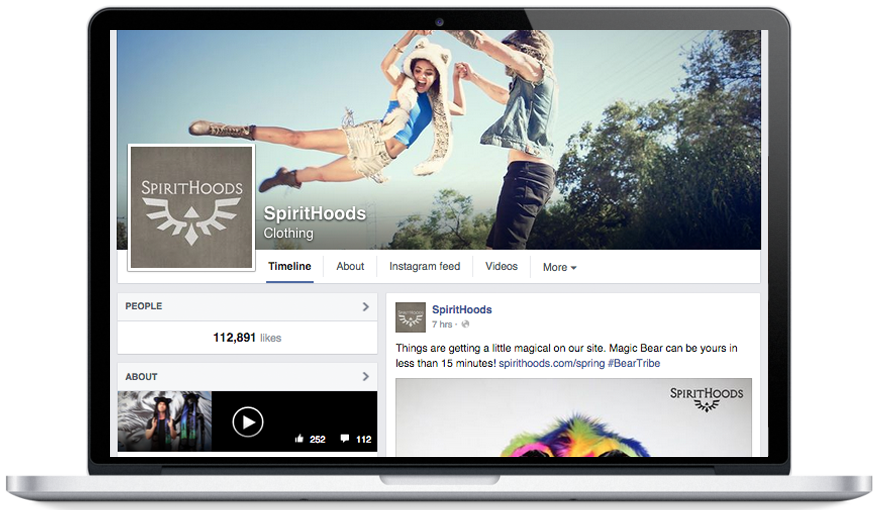Open the post author's small avatar
Screen dimensions: 878x510
click(410, 317)
